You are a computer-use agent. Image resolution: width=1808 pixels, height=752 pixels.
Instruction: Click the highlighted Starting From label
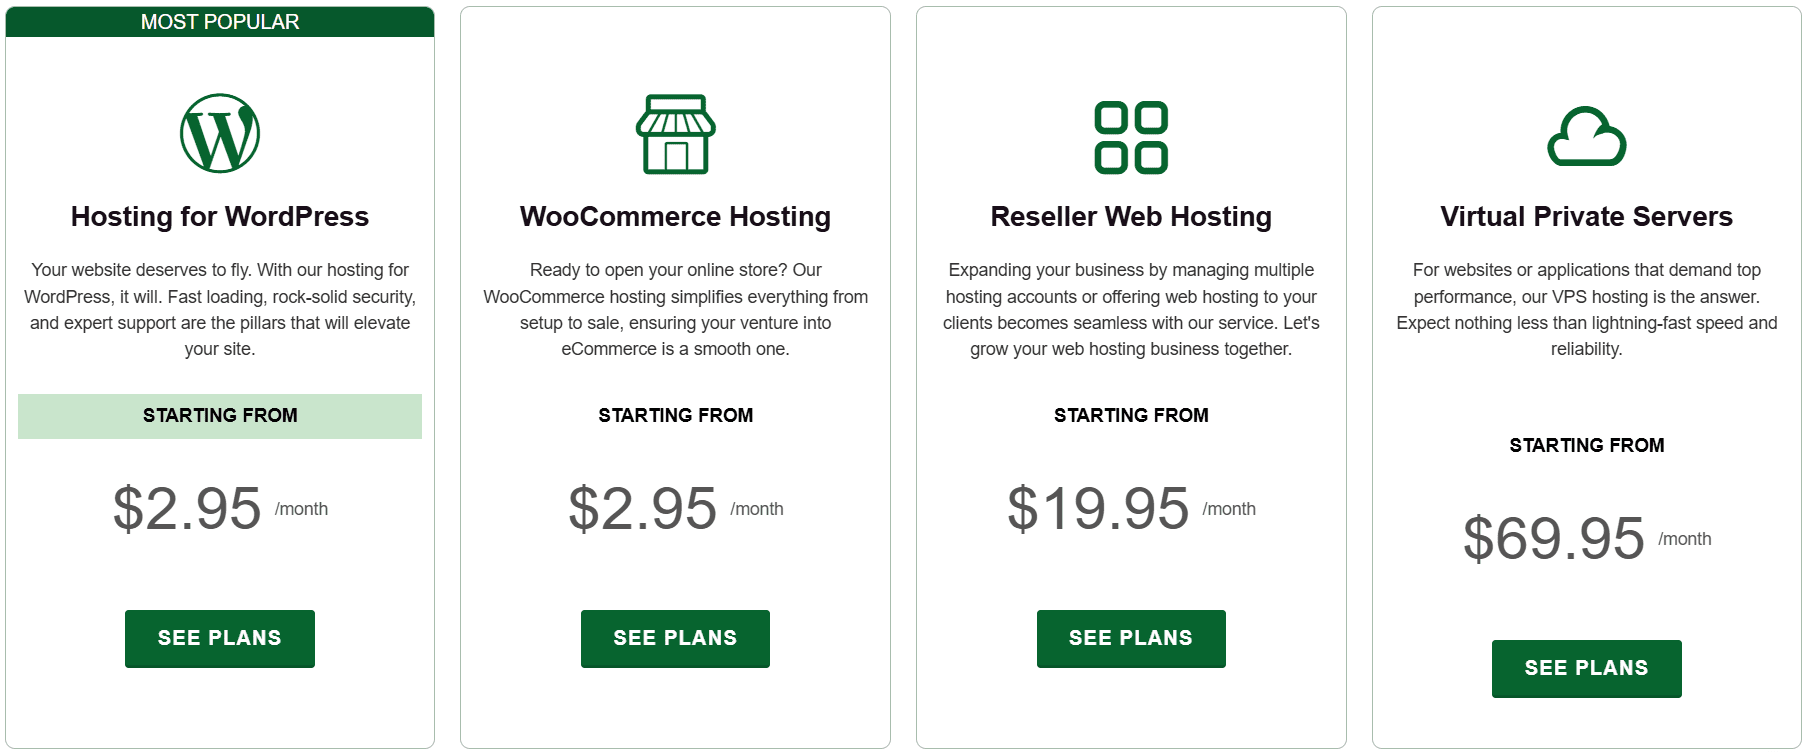click(x=220, y=416)
